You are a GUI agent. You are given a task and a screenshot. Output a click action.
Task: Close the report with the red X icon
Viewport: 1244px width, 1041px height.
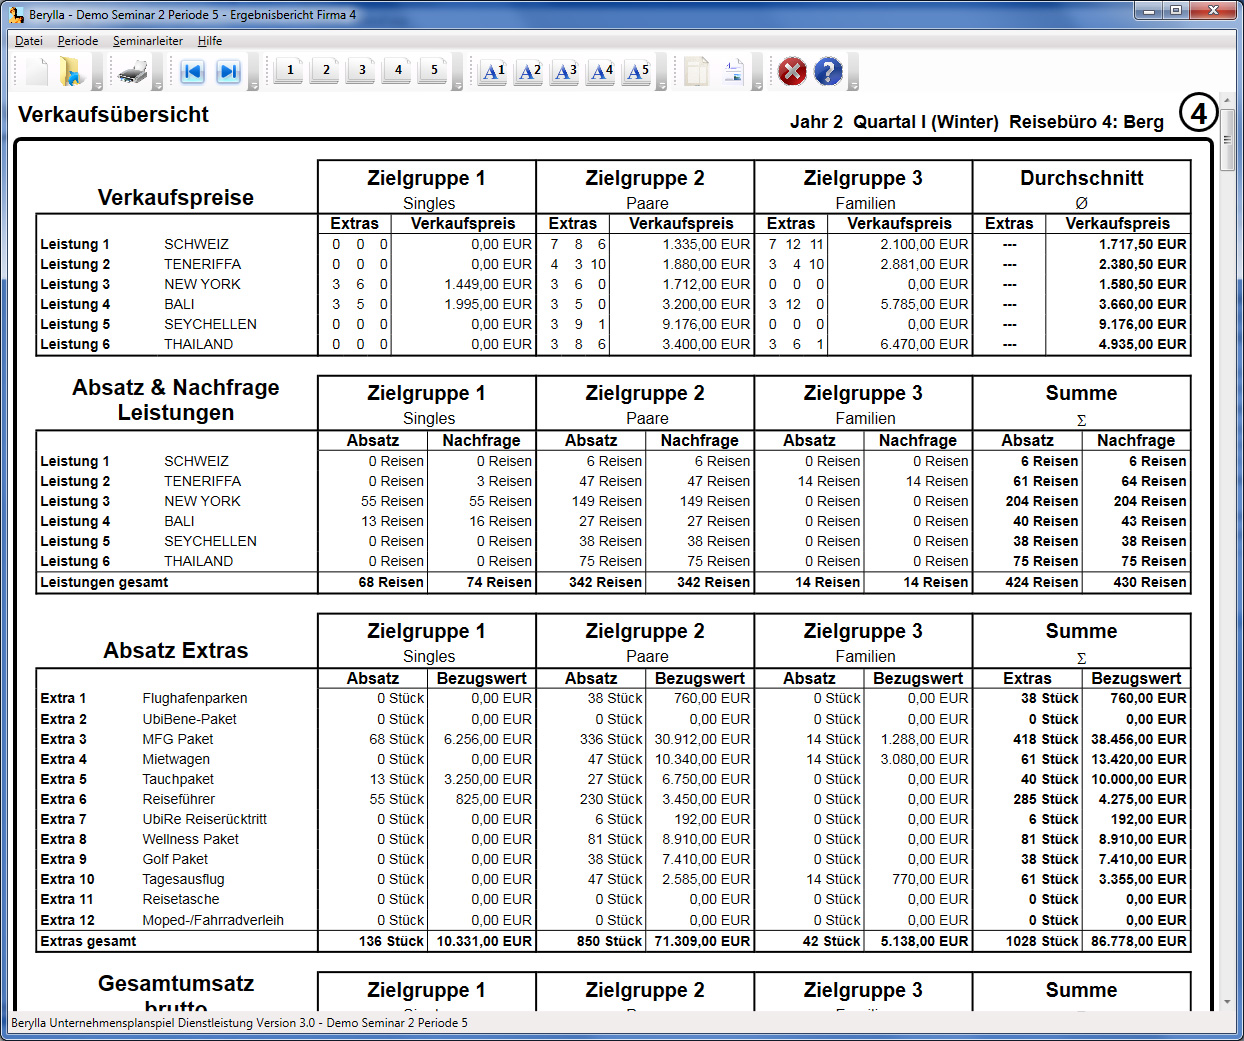point(792,71)
